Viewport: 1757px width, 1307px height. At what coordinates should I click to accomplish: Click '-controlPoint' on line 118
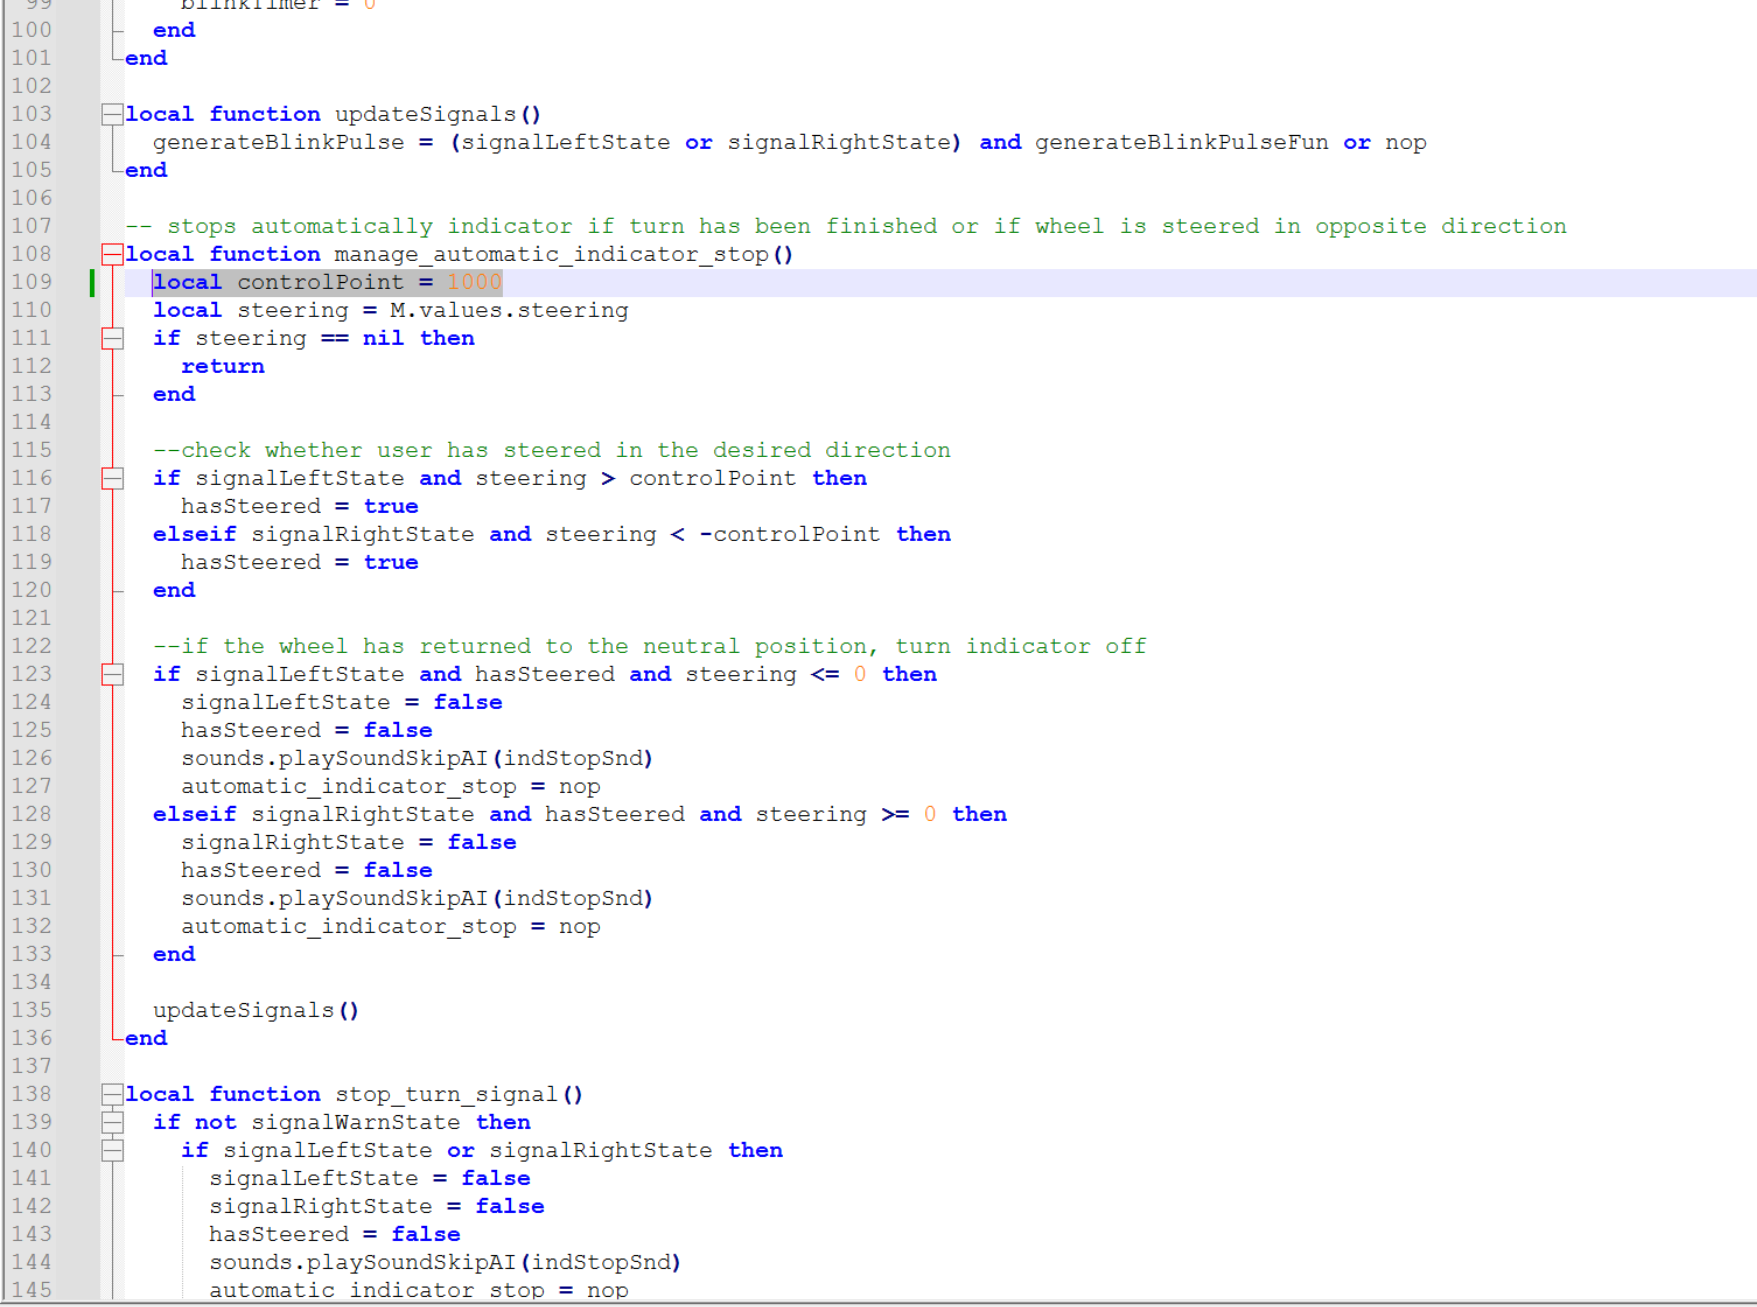(x=790, y=534)
